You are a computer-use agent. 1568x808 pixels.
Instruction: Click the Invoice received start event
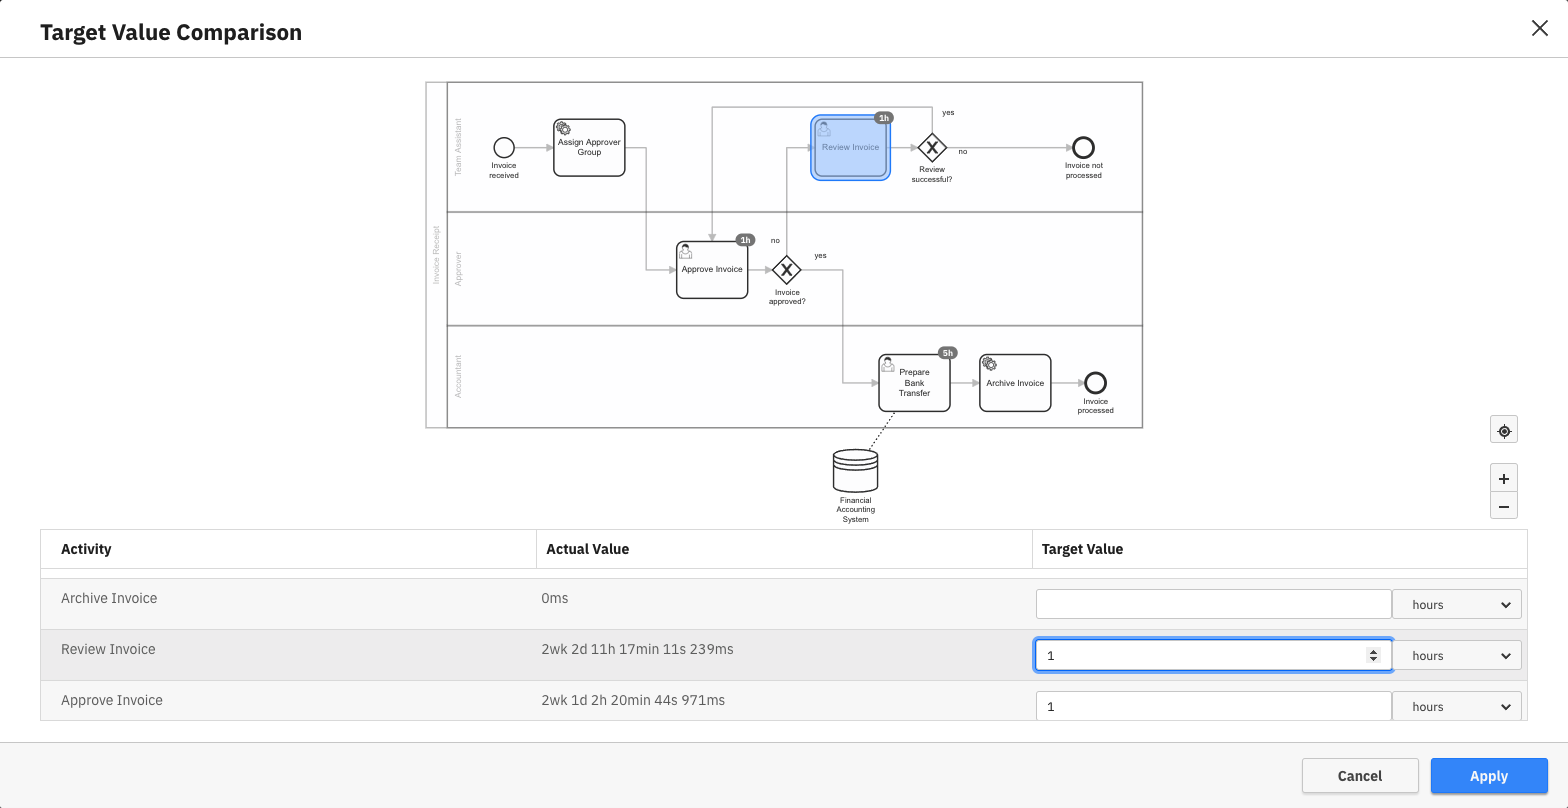tap(504, 148)
